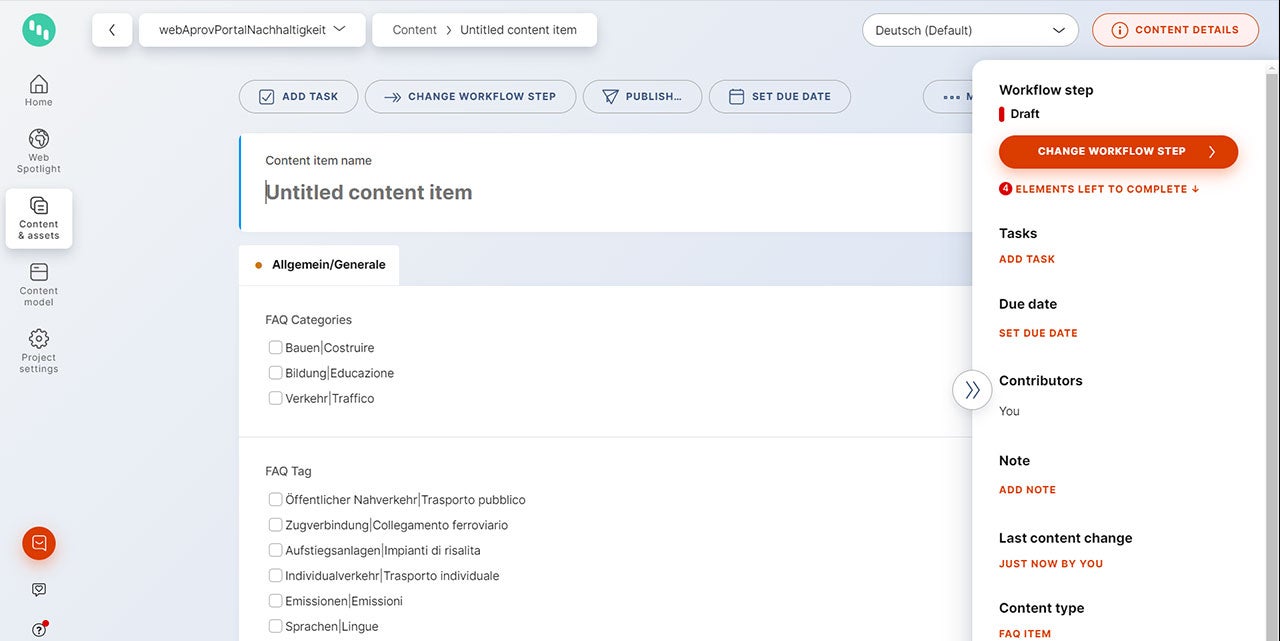1280x641 pixels.
Task: Navigate to Content breadcrumb
Action: (x=414, y=30)
